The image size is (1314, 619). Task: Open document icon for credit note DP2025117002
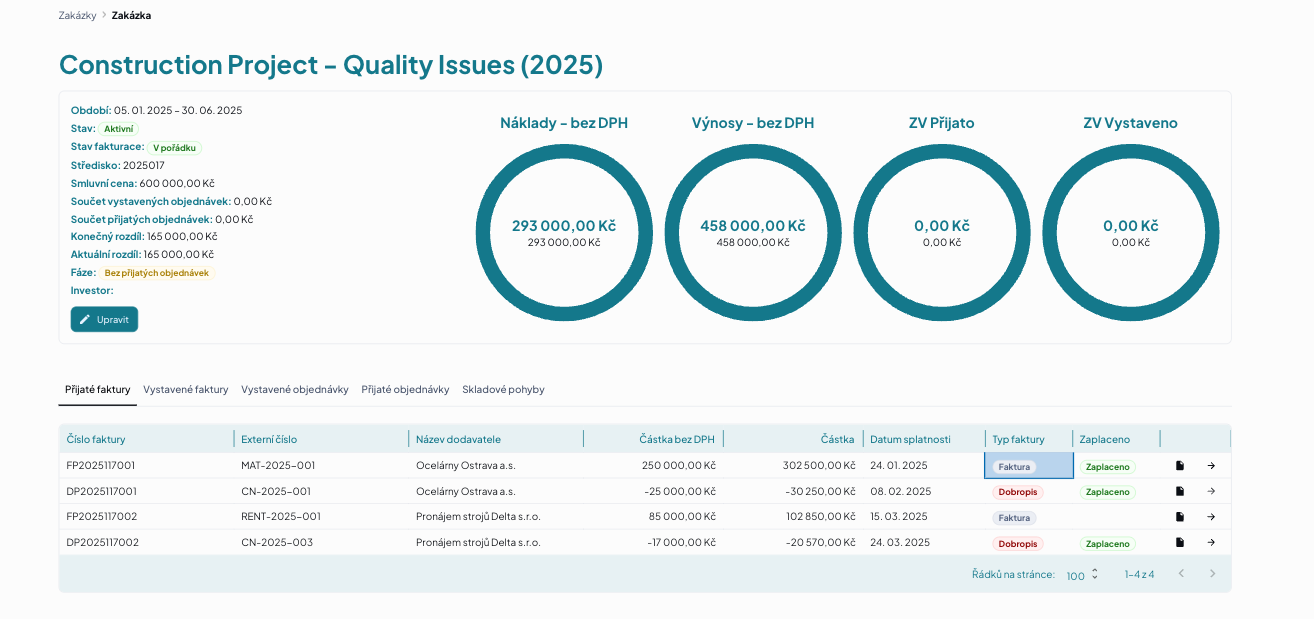click(1180, 543)
